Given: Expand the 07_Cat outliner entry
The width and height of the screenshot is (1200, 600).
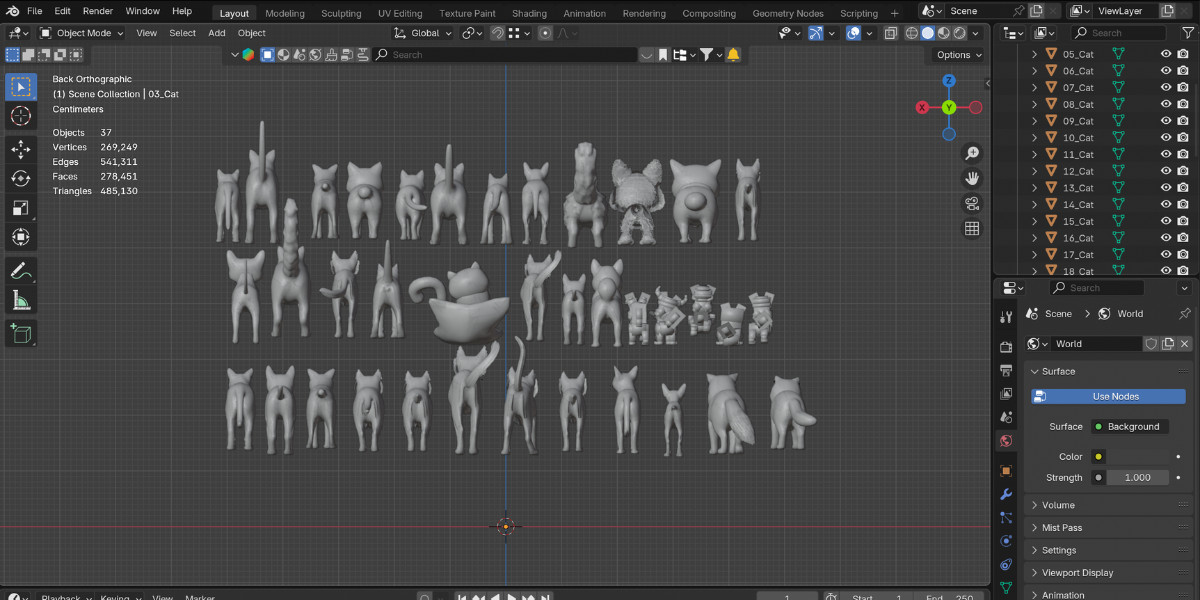Looking at the screenshot, I should tap(1035, 88).
